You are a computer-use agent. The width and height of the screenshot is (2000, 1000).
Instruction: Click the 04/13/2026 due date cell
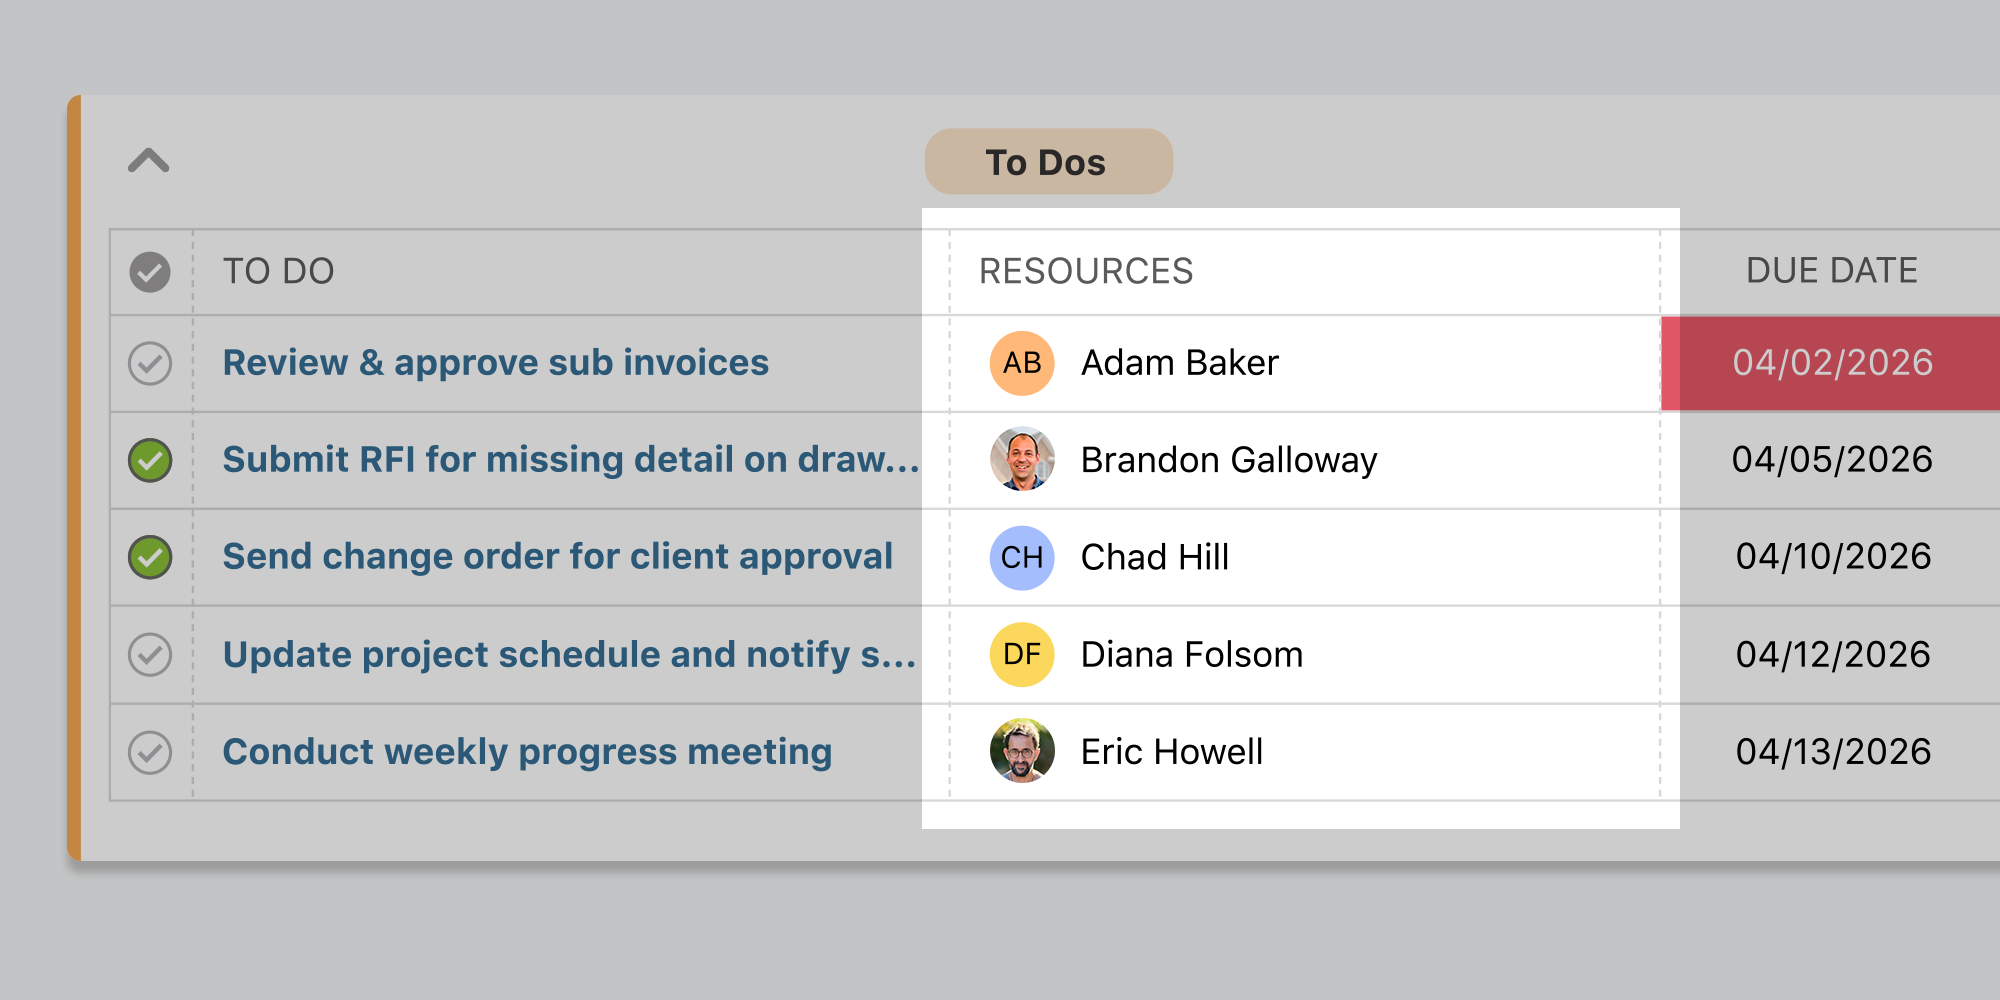1830,751
